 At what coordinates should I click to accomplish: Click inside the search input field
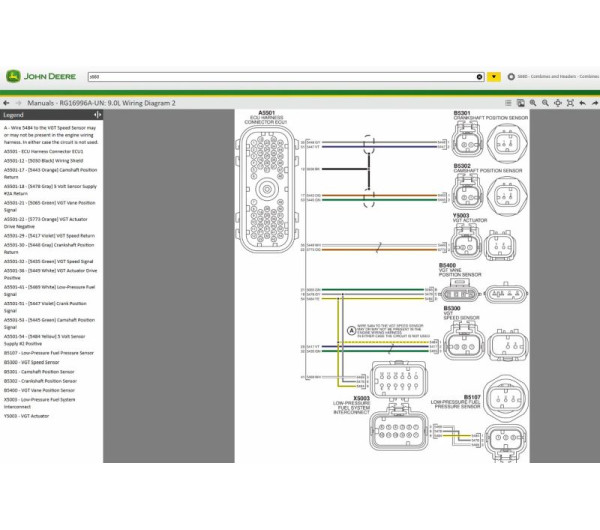point(280,76)
